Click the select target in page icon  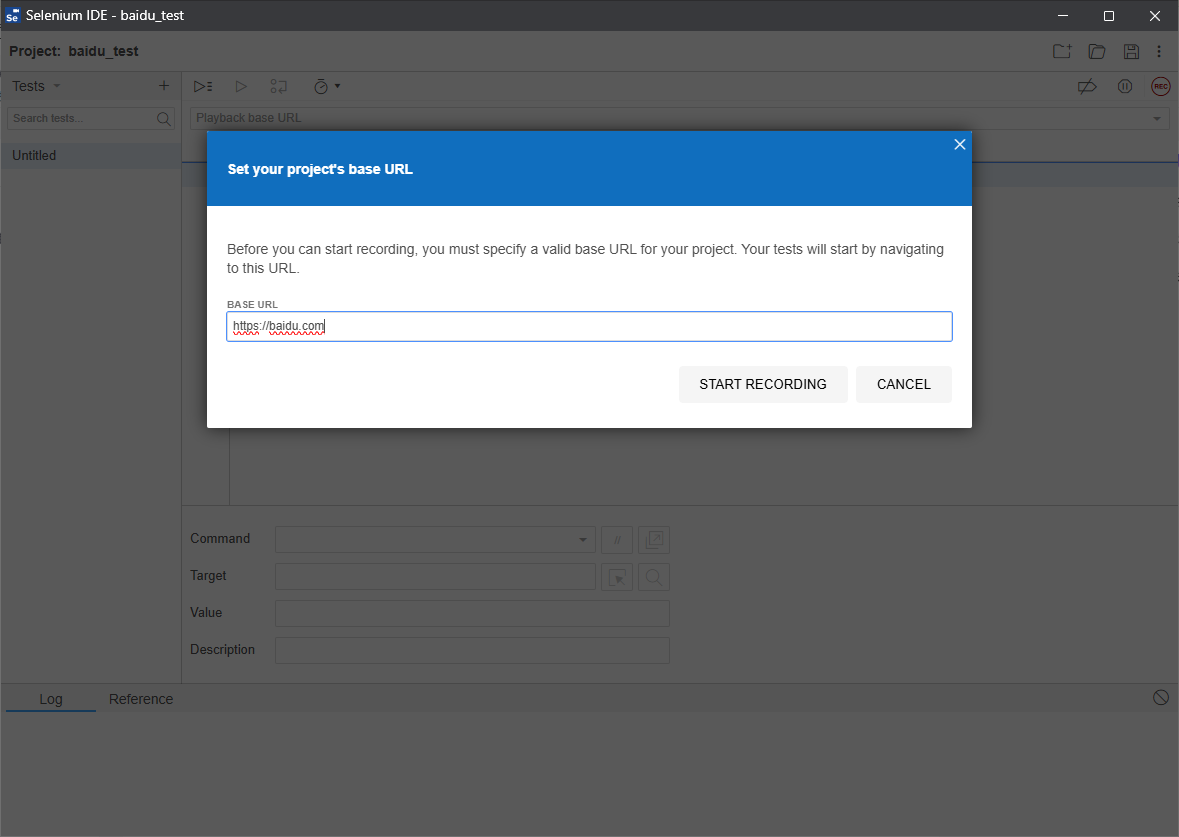[617, 577]
